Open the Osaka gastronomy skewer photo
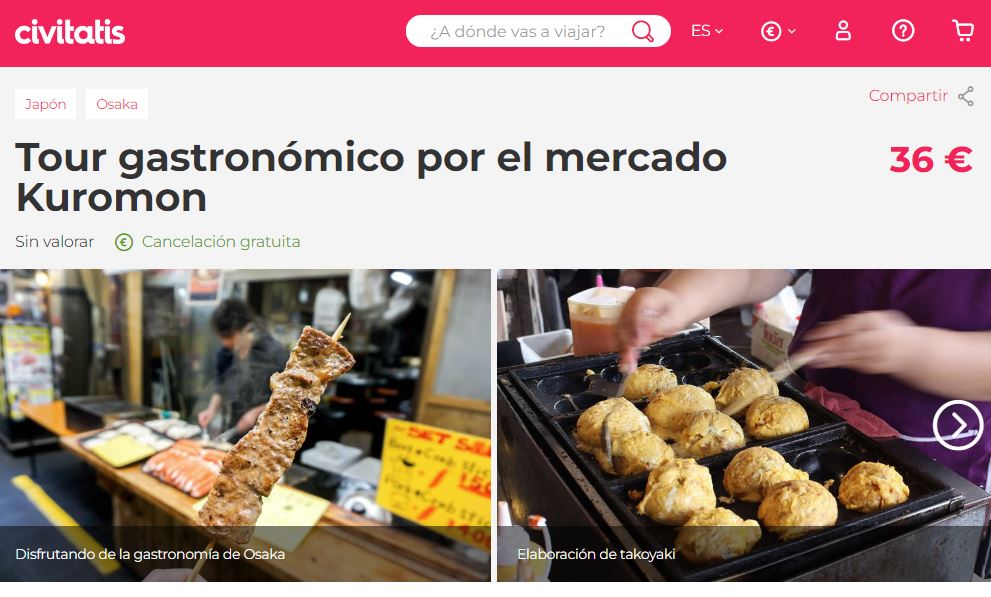Screen dimensions: 991x597 pos(245,425)
